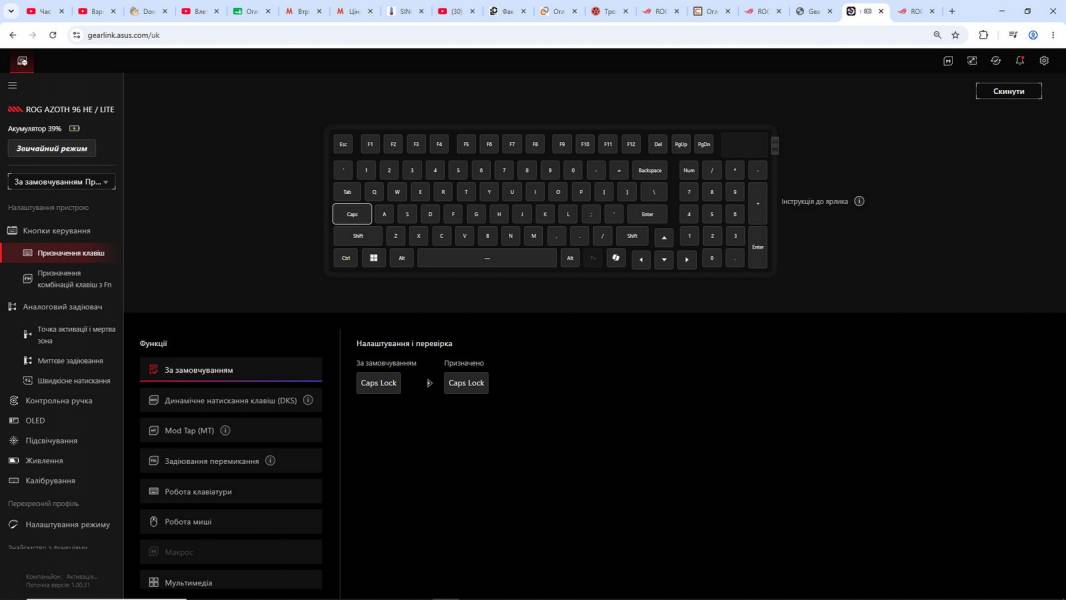1066x600 pixels.
Task: Expand the Кнопки керування section
Action: click(x=57, y=231)
